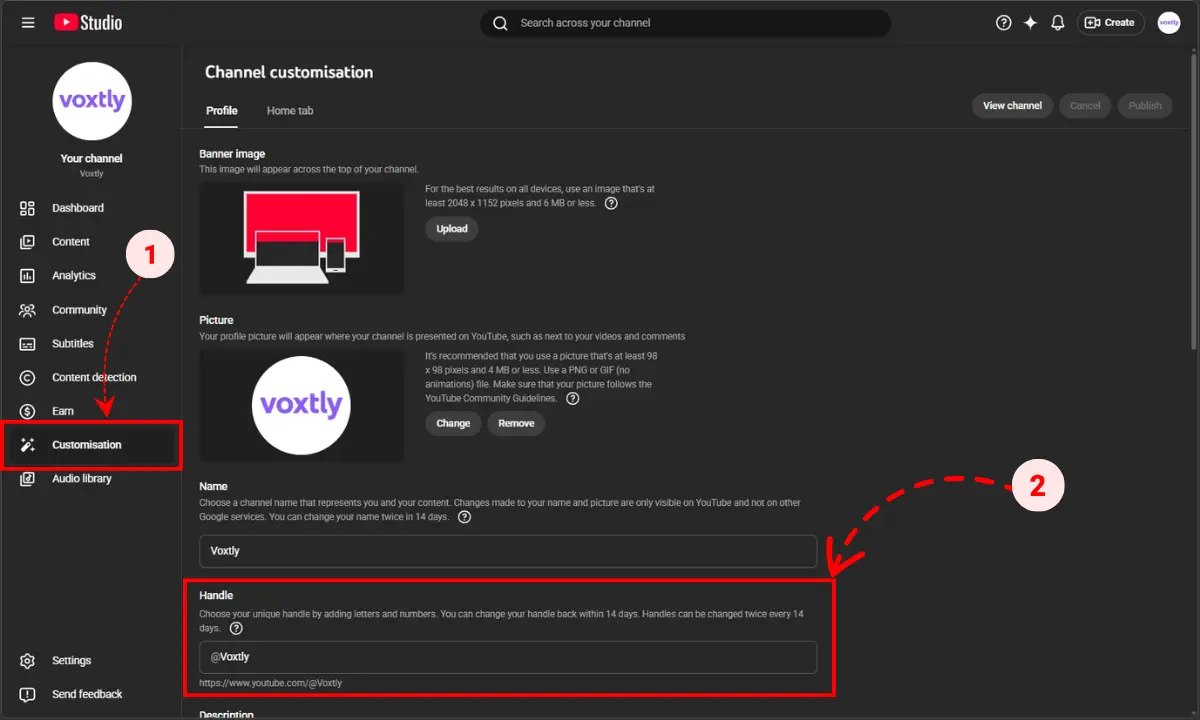Click the Subtitles icon in sidebar
The width and height of the screenshot is (1200, 720).
[28, 344]
